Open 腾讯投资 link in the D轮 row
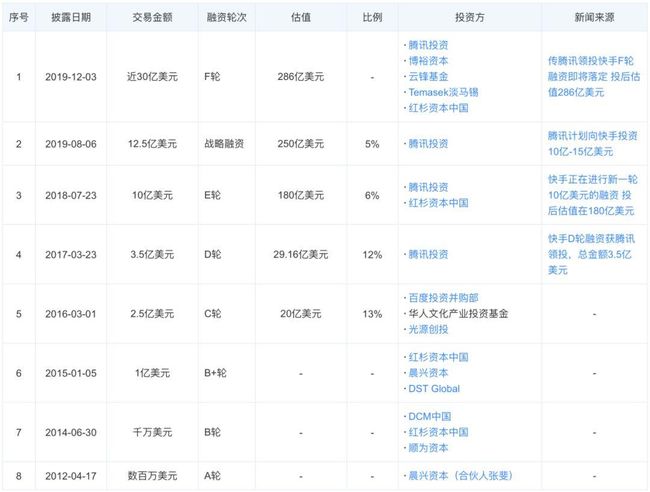The height and width of the screenshot is (492, 650). pos(428,254)
